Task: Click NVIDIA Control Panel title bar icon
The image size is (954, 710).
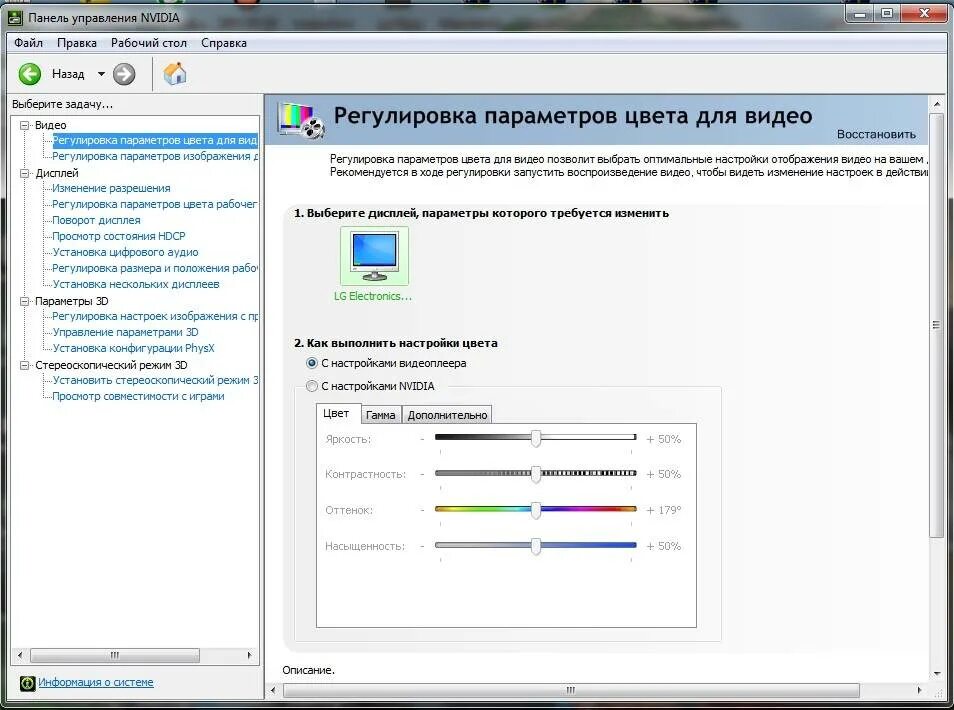Action: coord(15,18)
